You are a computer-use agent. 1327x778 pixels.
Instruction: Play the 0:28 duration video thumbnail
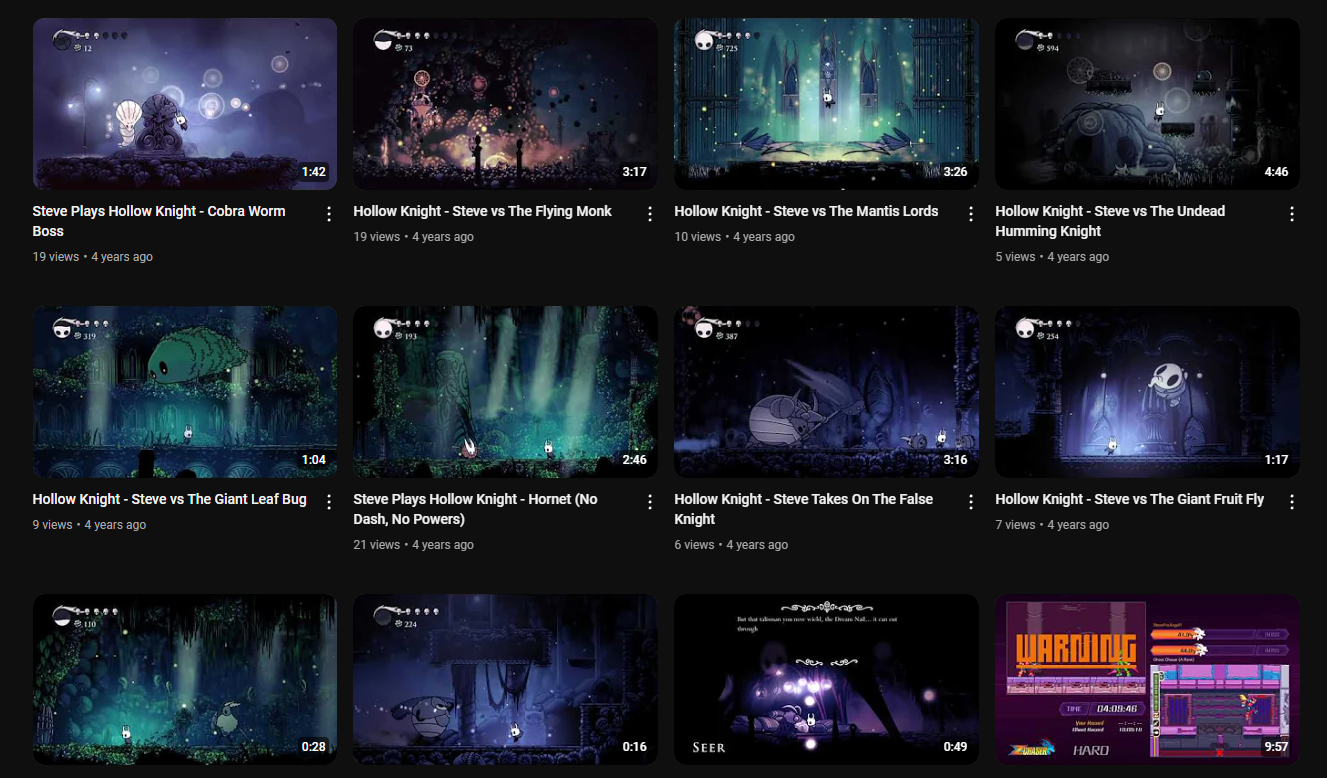185,680
